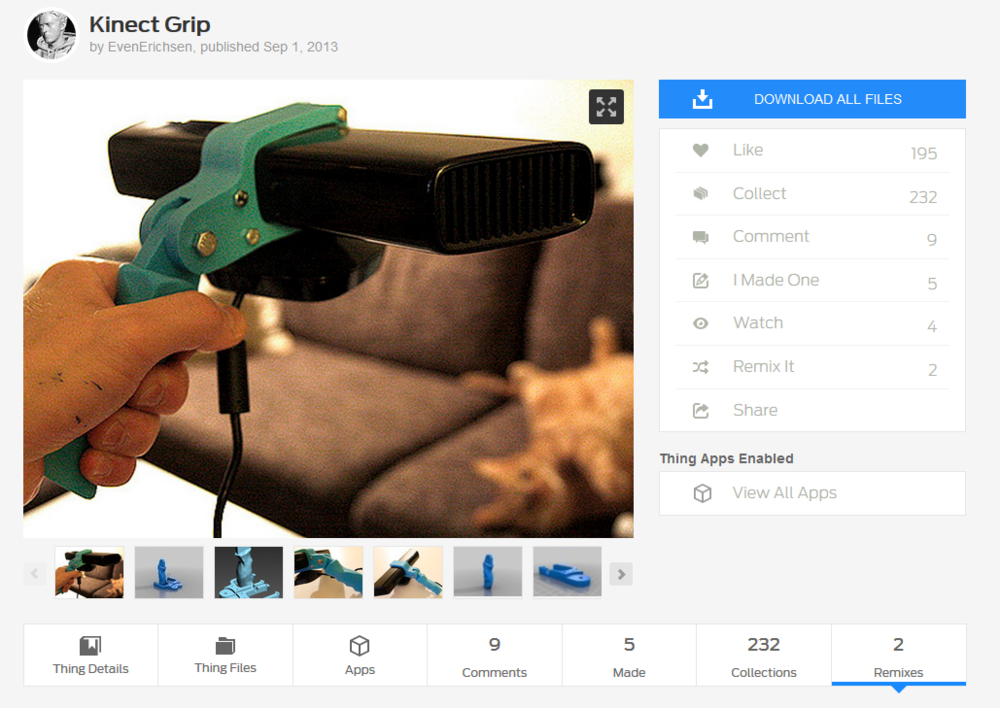Watch this thing
Viewport: 1000px width, 708px height.
[x=812, y=323]
